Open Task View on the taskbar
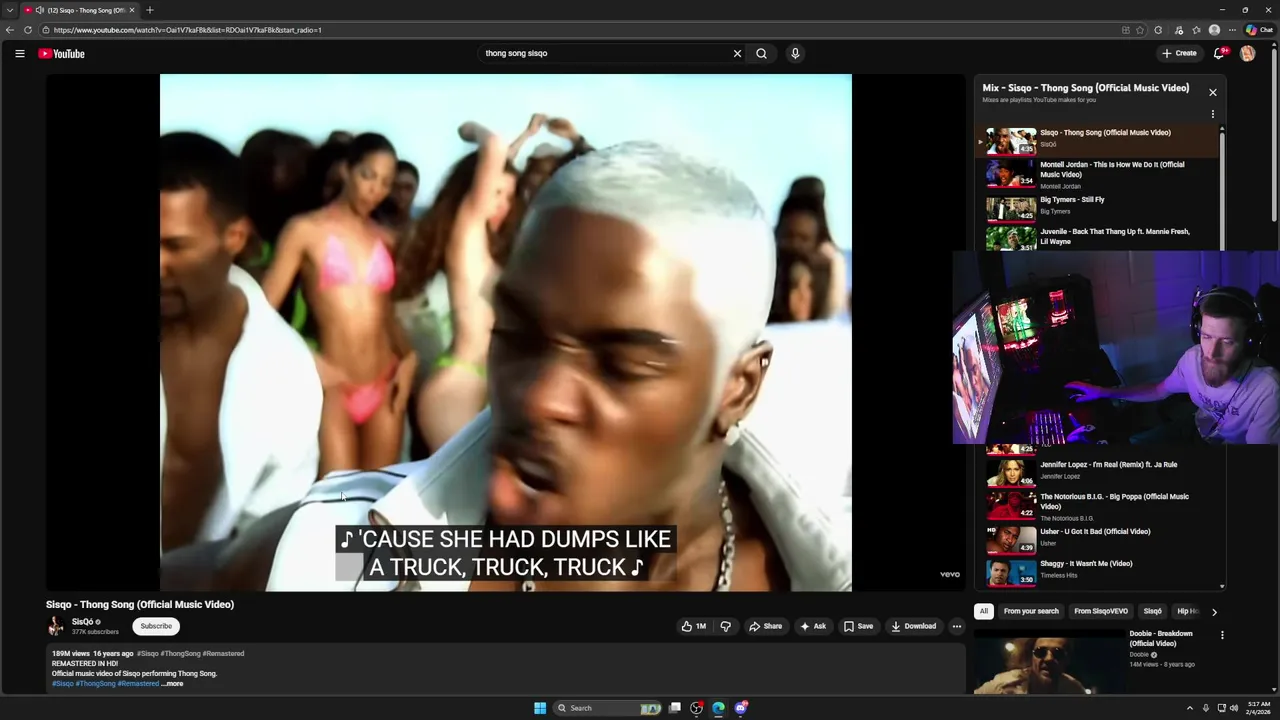1280x720 pixels. click(x=675, y=708)
